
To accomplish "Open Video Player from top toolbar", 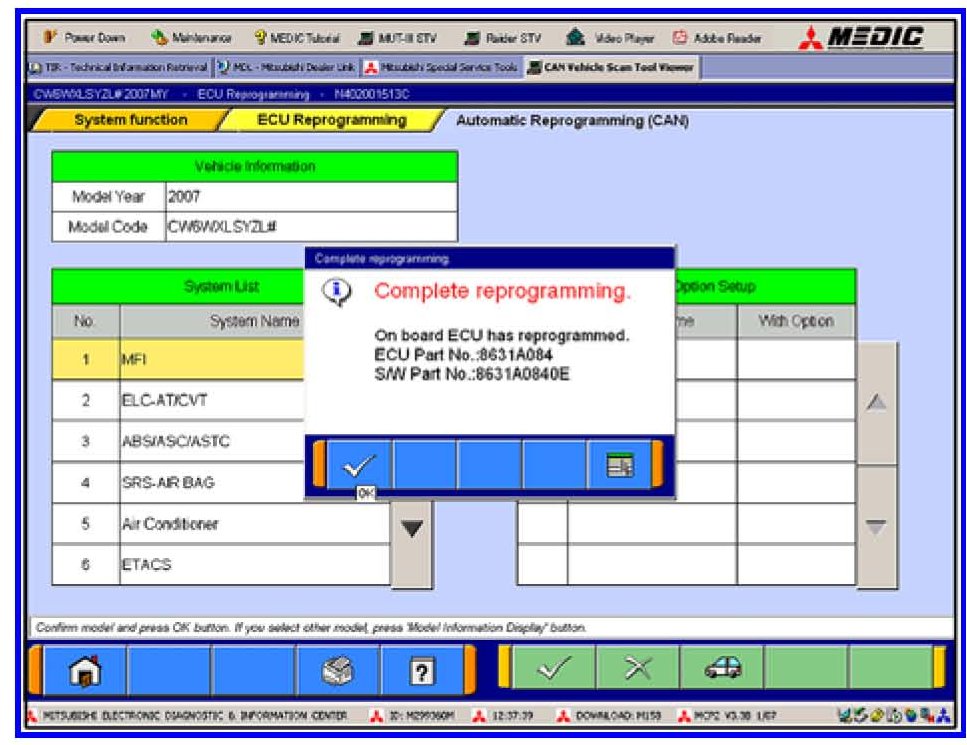I will 610,38.
